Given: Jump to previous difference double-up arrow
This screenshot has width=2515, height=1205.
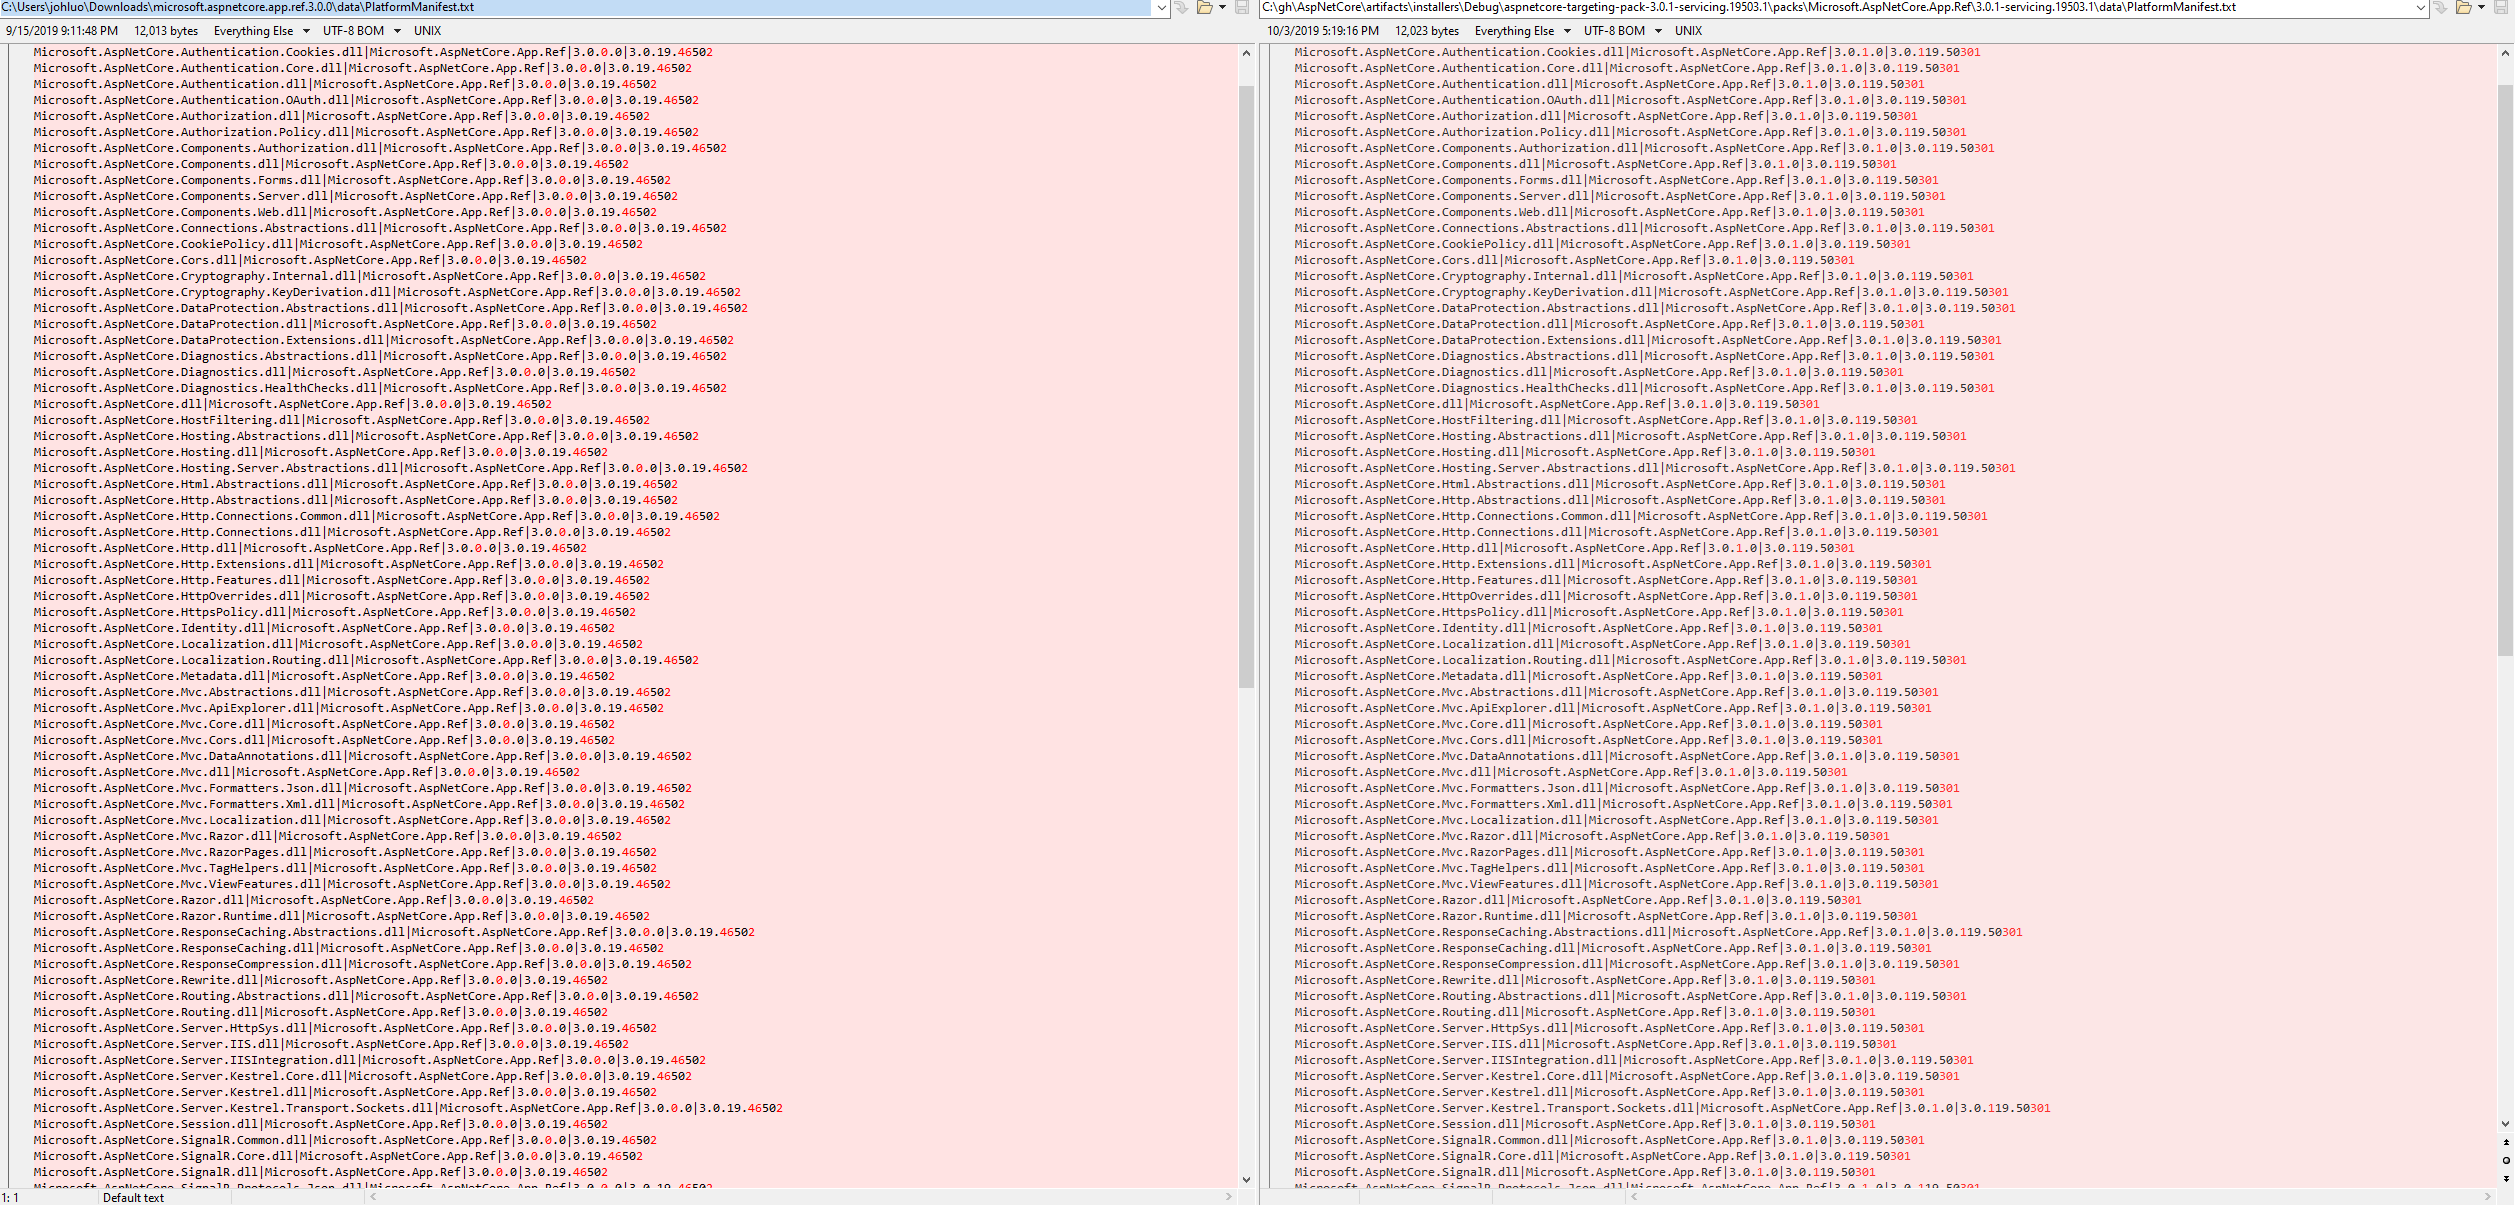Looking at the screenshot, I should click(2506, 1142).
